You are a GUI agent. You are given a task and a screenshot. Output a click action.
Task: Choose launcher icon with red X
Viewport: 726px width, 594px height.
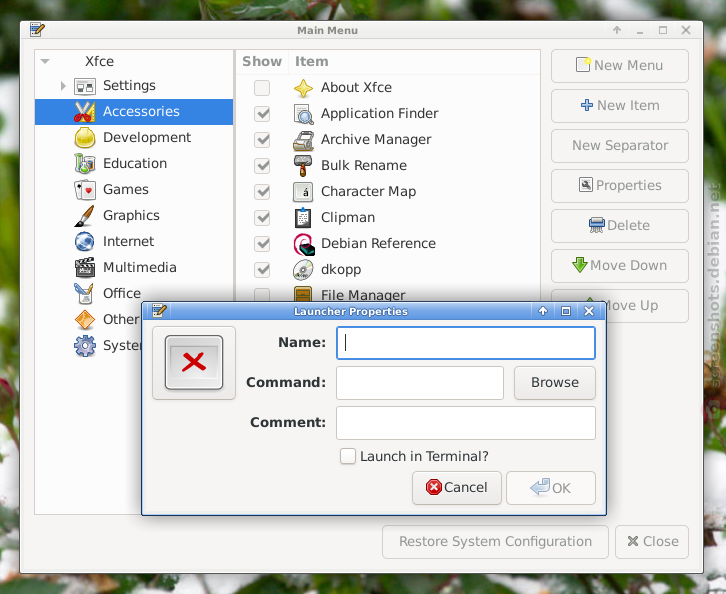click(194, 363)
